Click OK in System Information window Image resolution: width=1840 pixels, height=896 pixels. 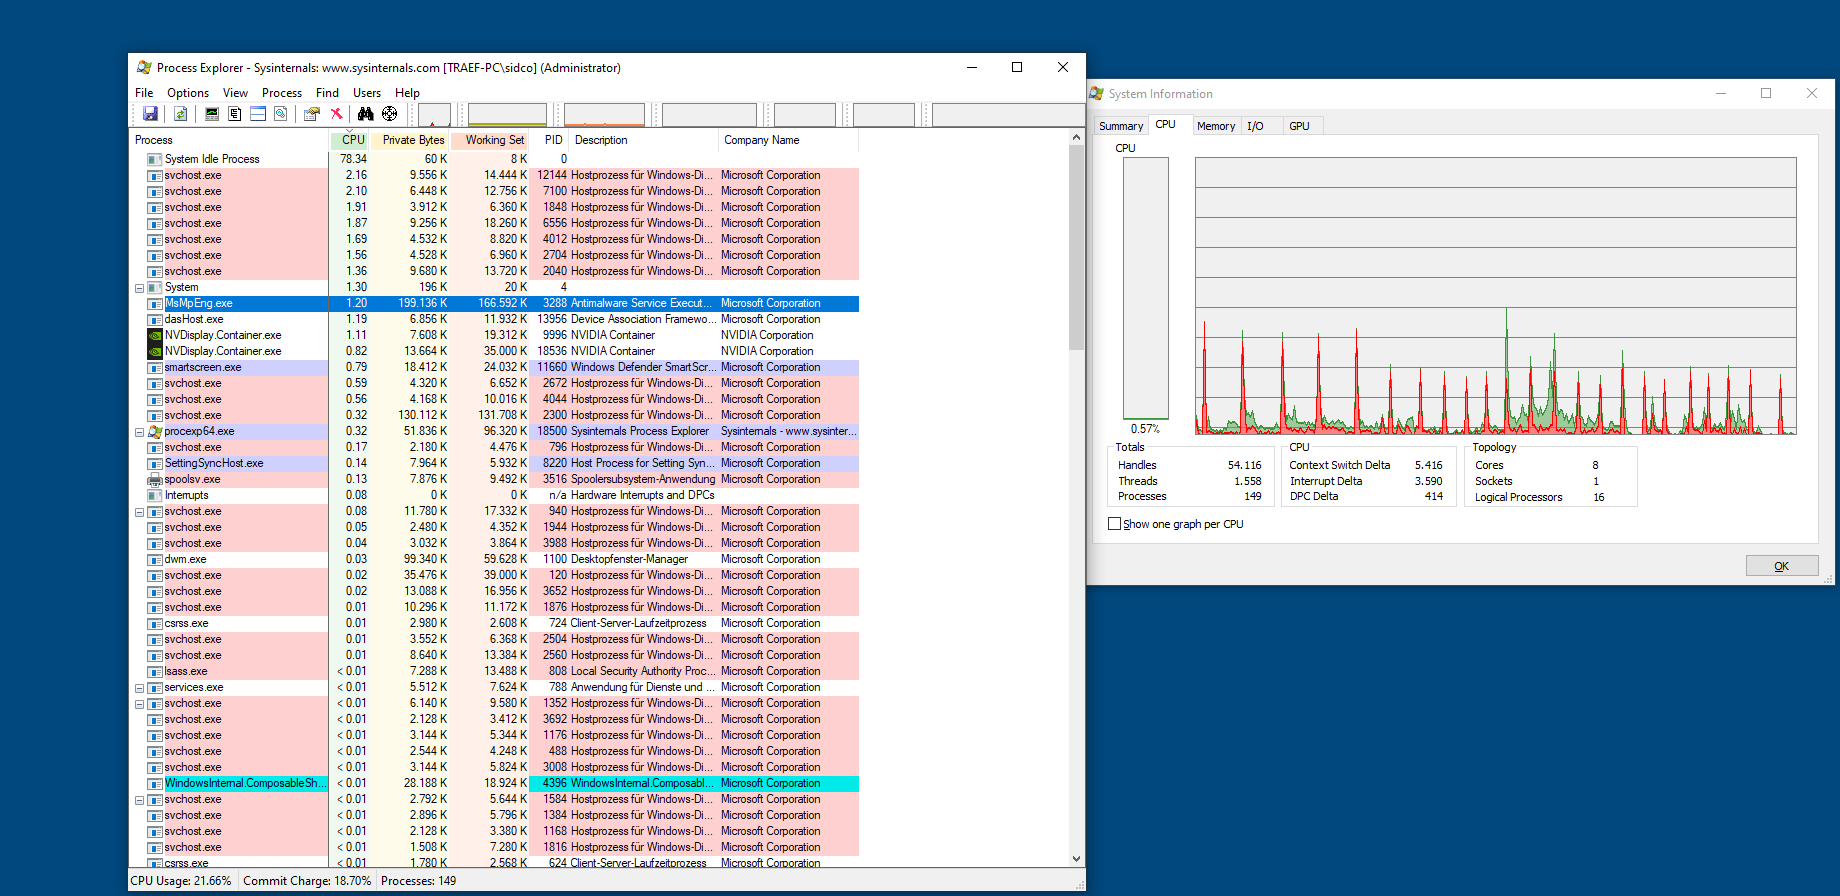[x=1782, y=566]
